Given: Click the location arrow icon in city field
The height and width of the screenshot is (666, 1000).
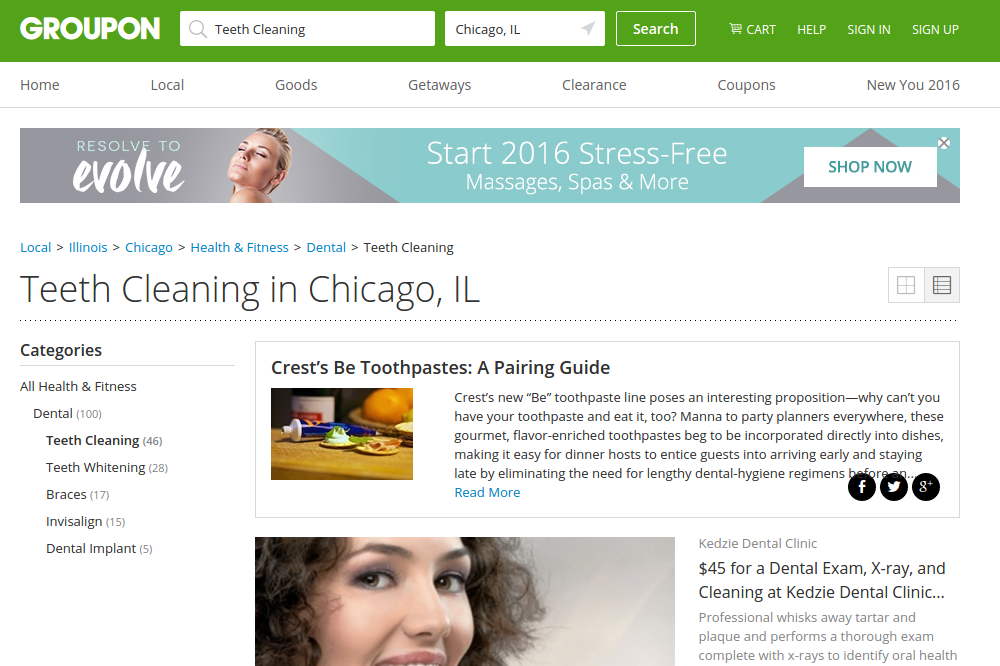Looking at the screenshot, I should pyautogui.click(x=588, y=29).
